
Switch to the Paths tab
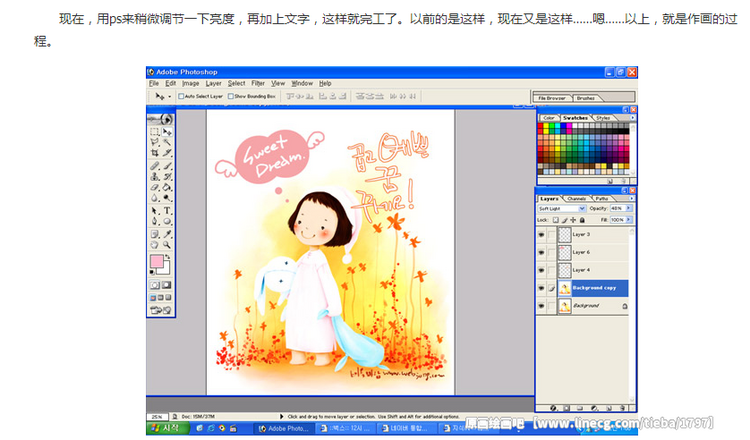(602, 198)
